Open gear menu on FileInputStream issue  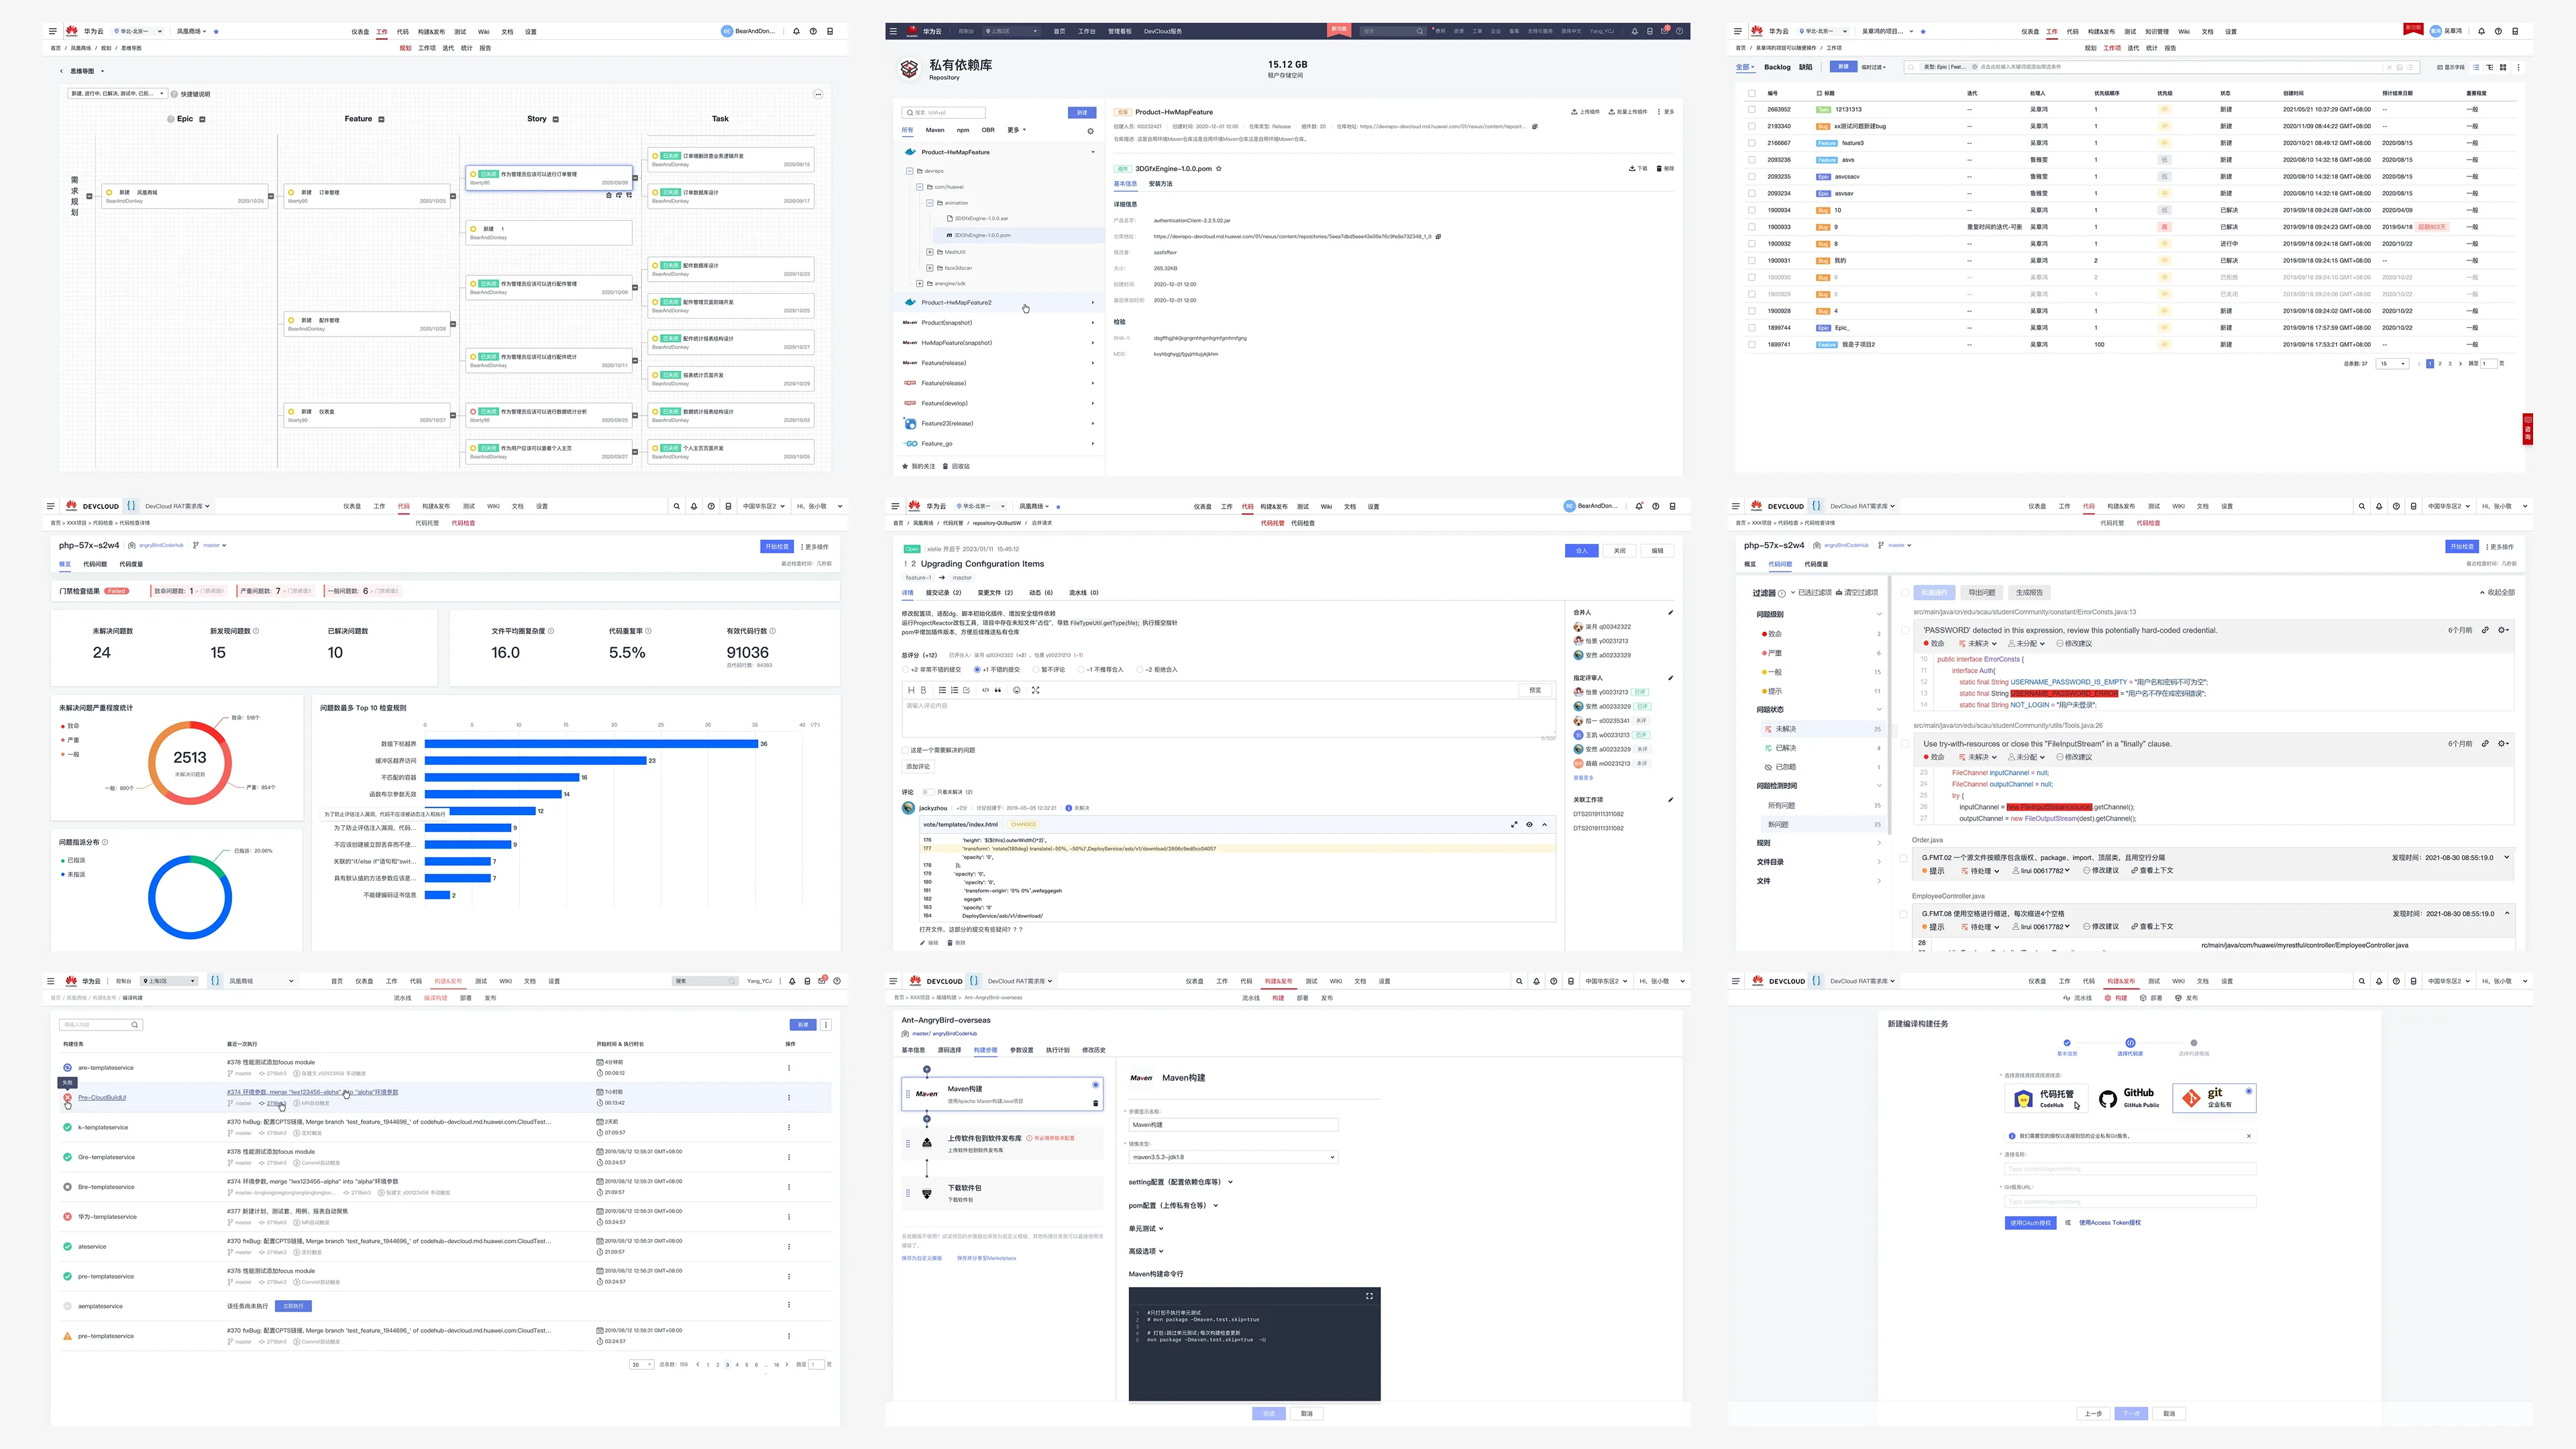[2503, 744]
